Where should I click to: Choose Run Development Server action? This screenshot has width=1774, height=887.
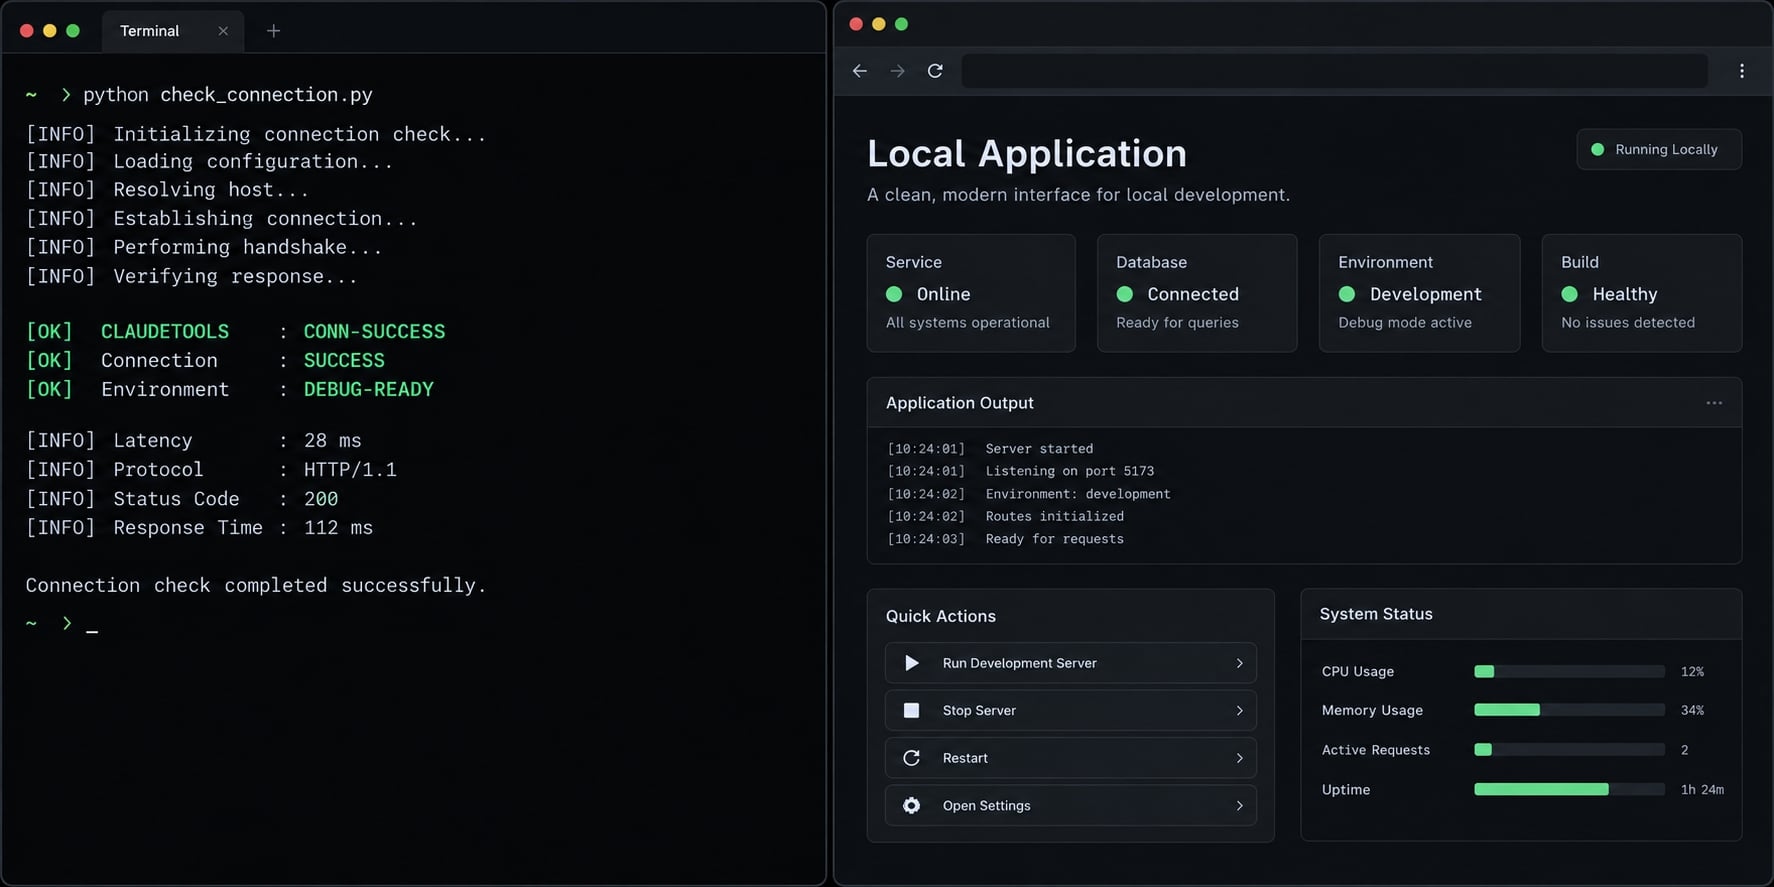tap(1070, 663)
